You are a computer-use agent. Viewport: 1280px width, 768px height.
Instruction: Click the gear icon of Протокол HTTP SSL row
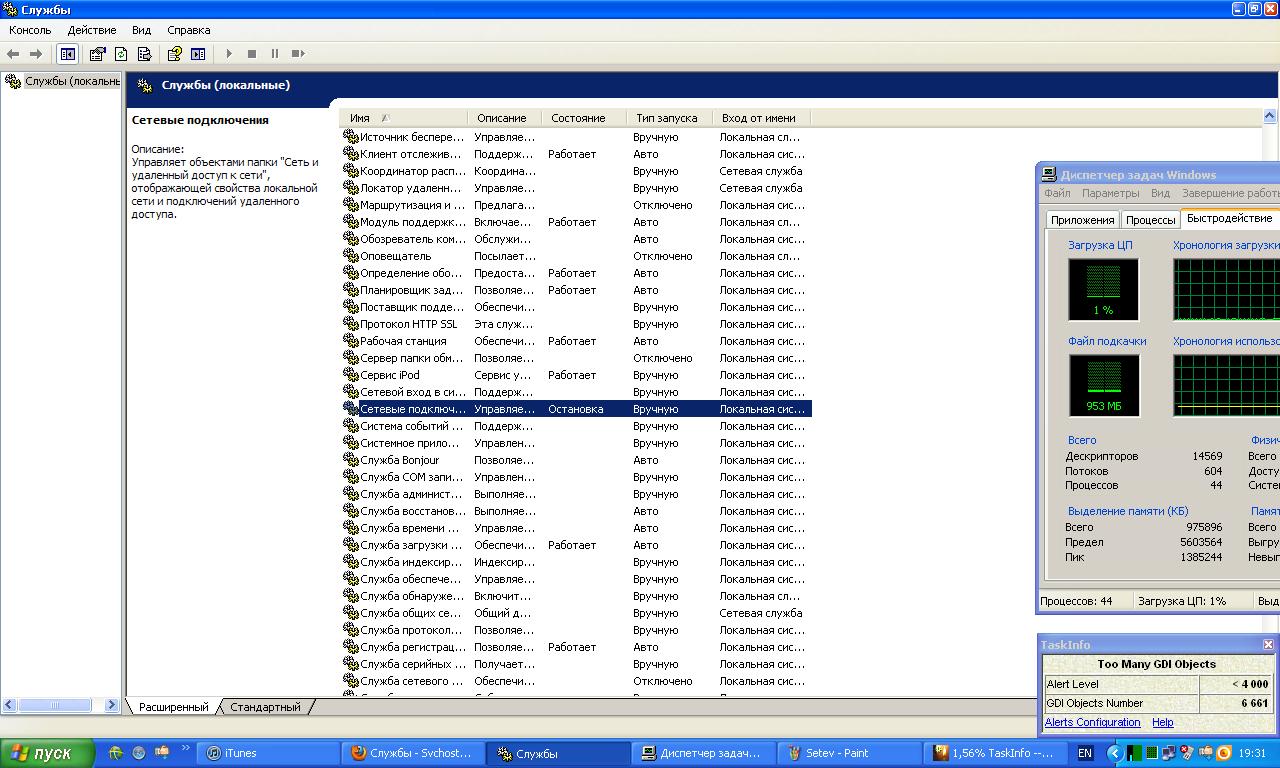point(350,324)
